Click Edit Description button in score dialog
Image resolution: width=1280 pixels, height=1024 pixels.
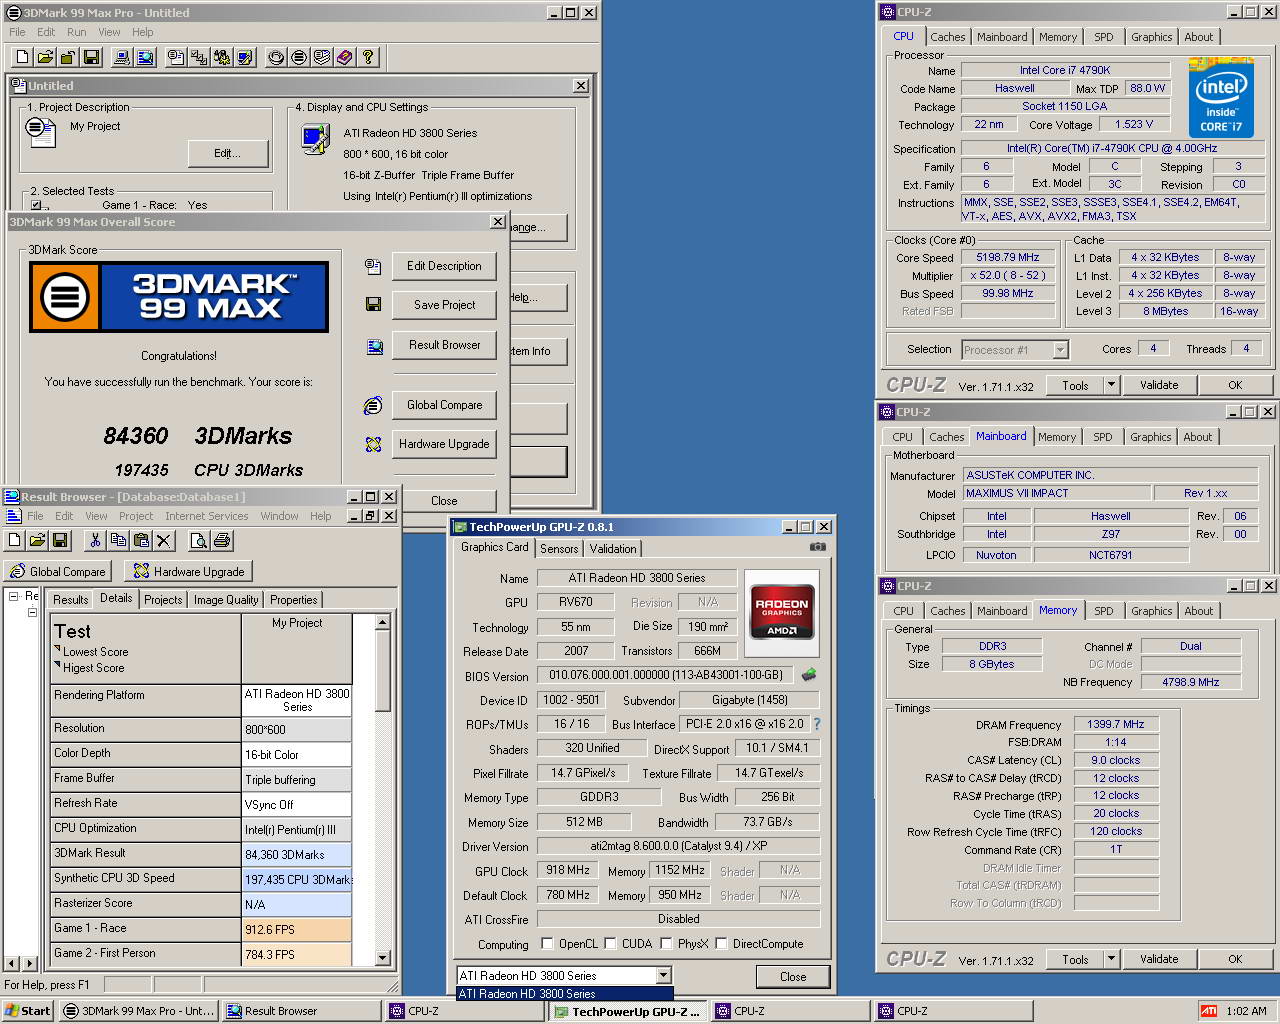[x=444, y=266]
